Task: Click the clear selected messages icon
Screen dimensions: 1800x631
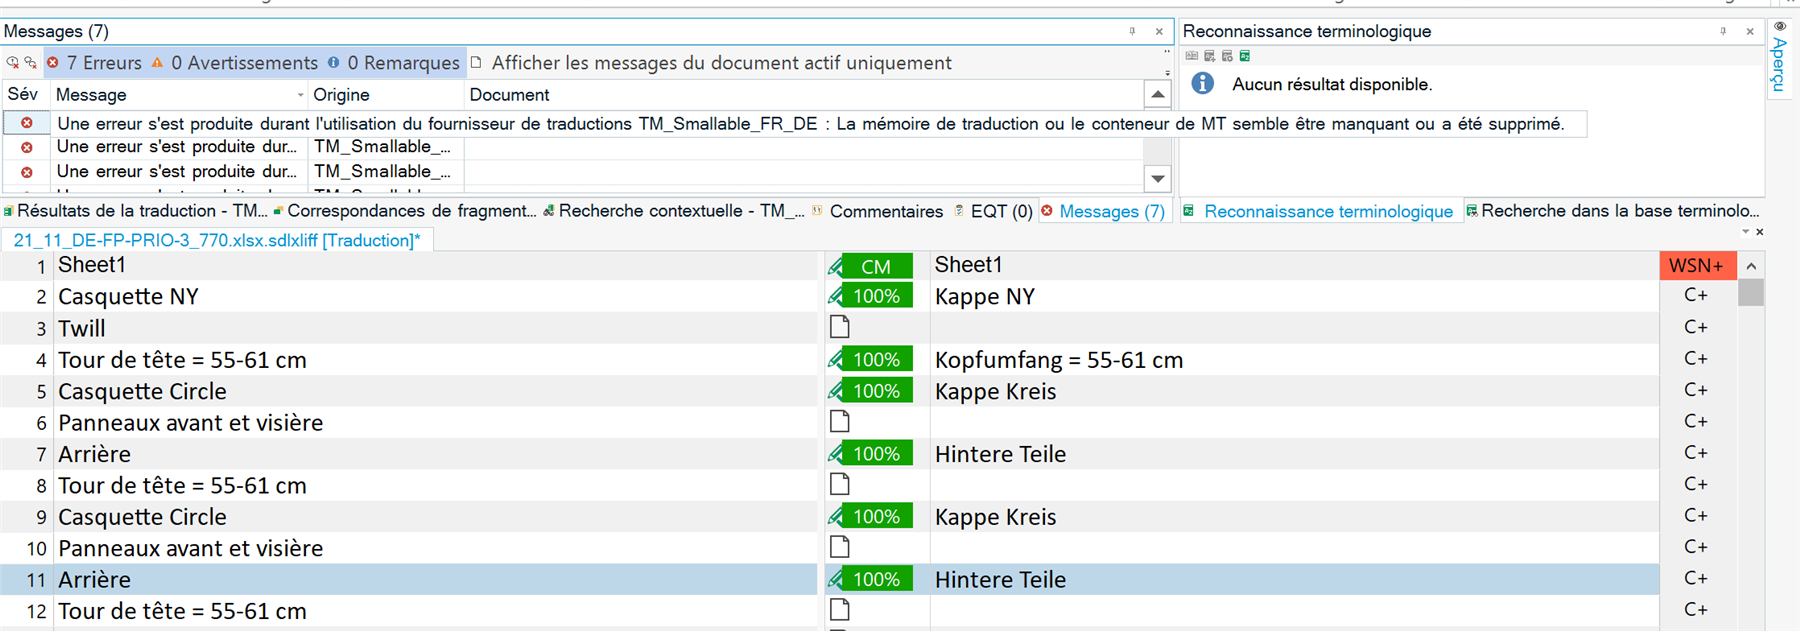Action: [30, 62]
